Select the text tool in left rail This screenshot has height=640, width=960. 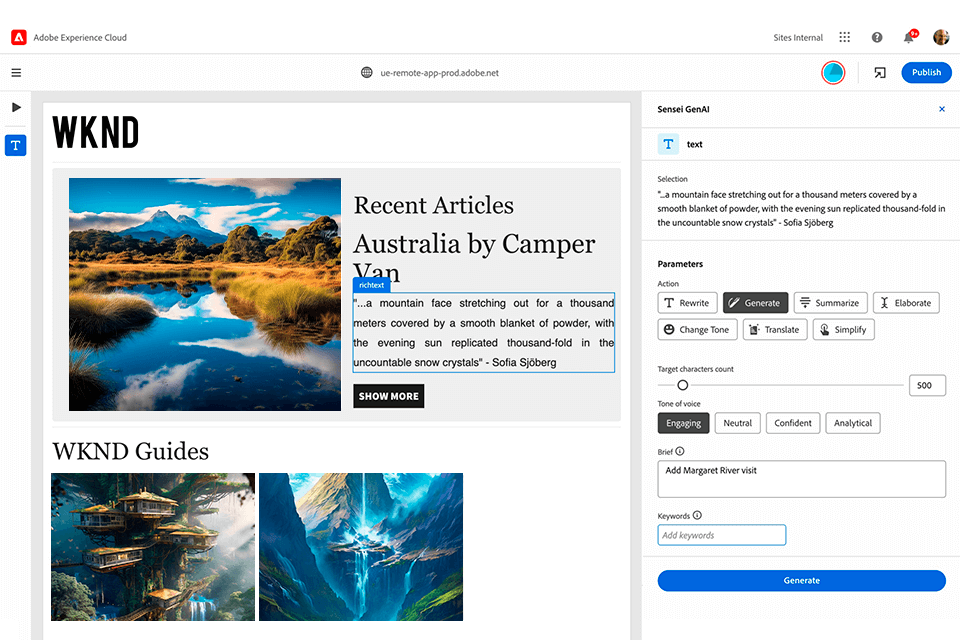[16, 146]
